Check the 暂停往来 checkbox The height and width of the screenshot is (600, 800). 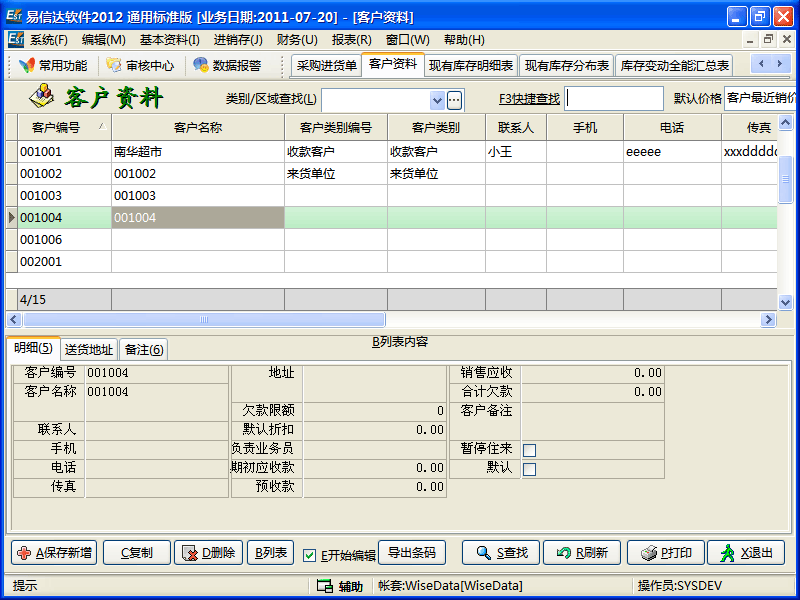[529, 450]
